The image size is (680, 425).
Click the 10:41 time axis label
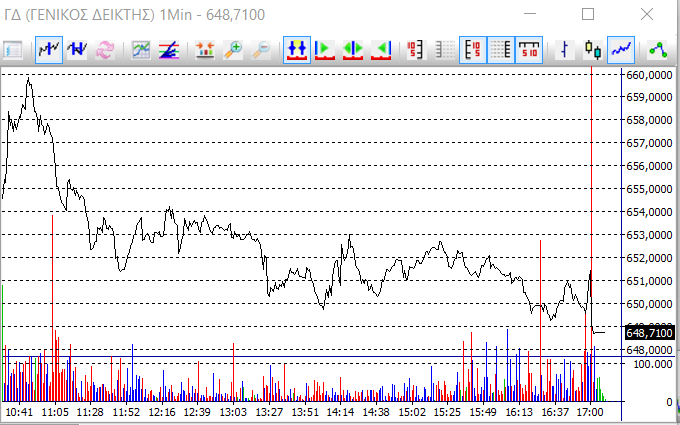tap(20, 412)
